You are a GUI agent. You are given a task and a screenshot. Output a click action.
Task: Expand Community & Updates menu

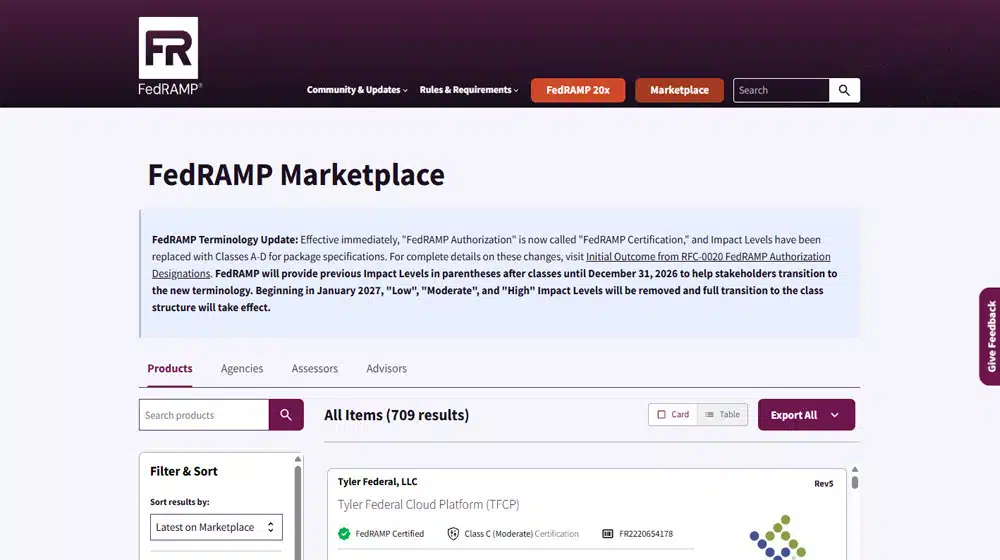[357, 90]
